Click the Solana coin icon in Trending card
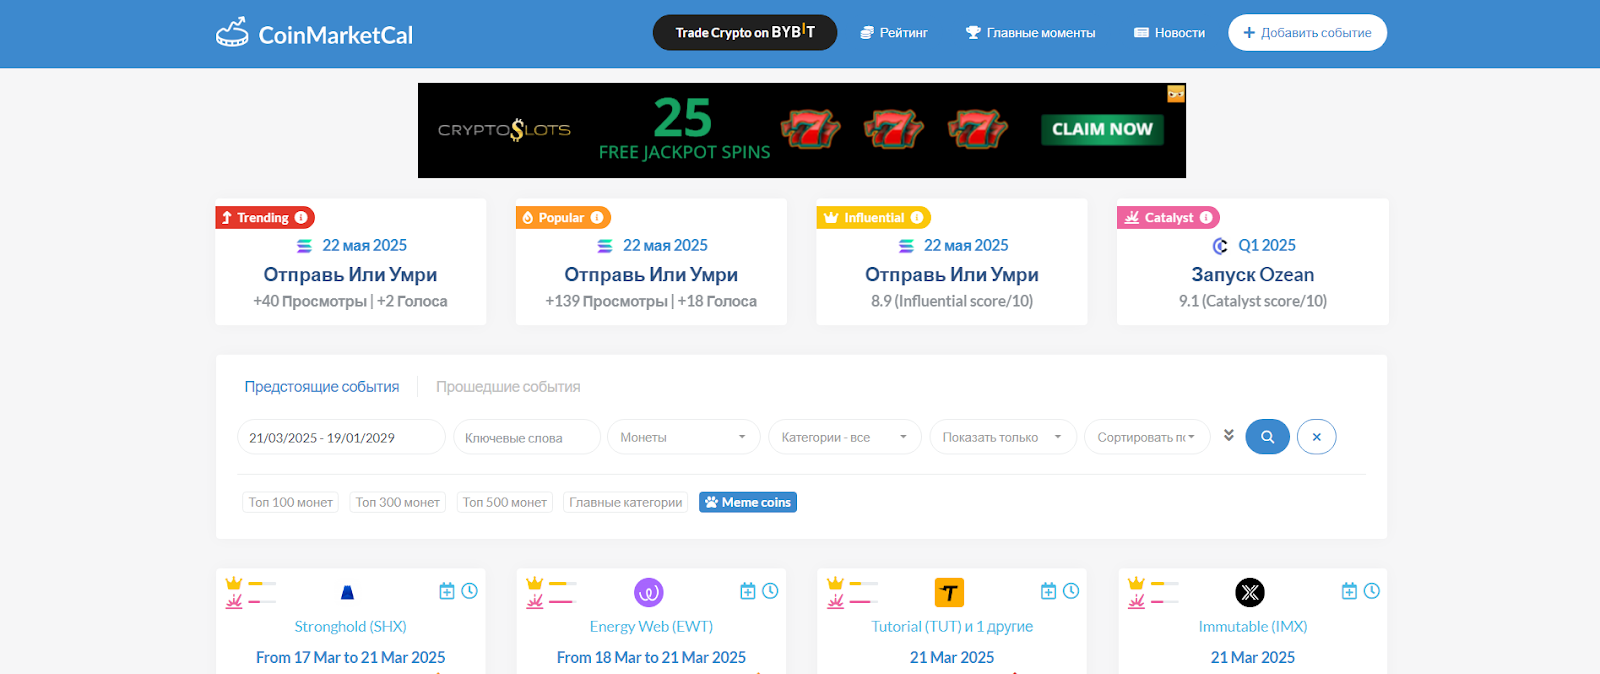Screen dimensions: 1600x674 pos(304,246)
